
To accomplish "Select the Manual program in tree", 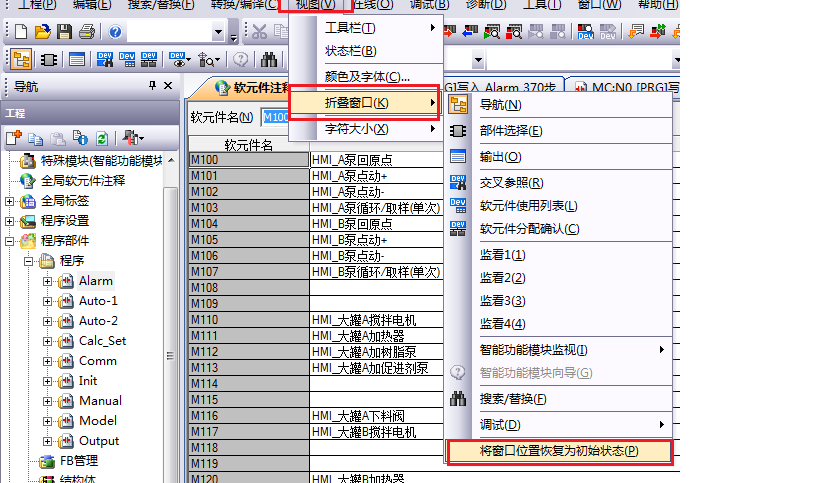I will (x=99, y=401).
